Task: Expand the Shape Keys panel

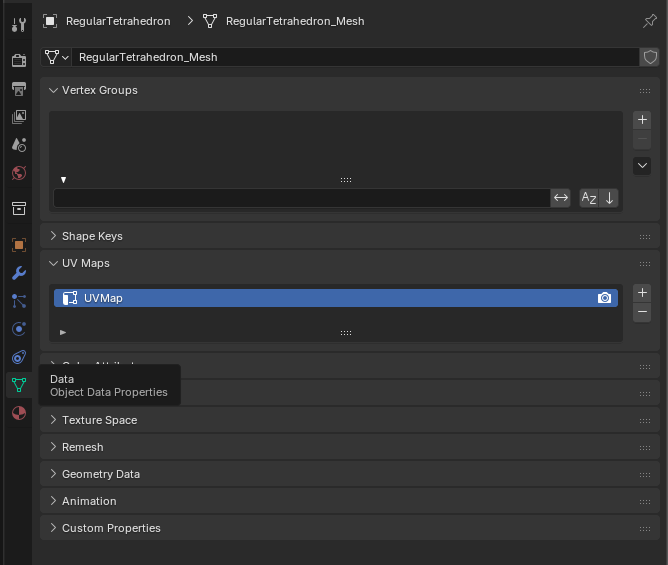Action: point(92,236)
